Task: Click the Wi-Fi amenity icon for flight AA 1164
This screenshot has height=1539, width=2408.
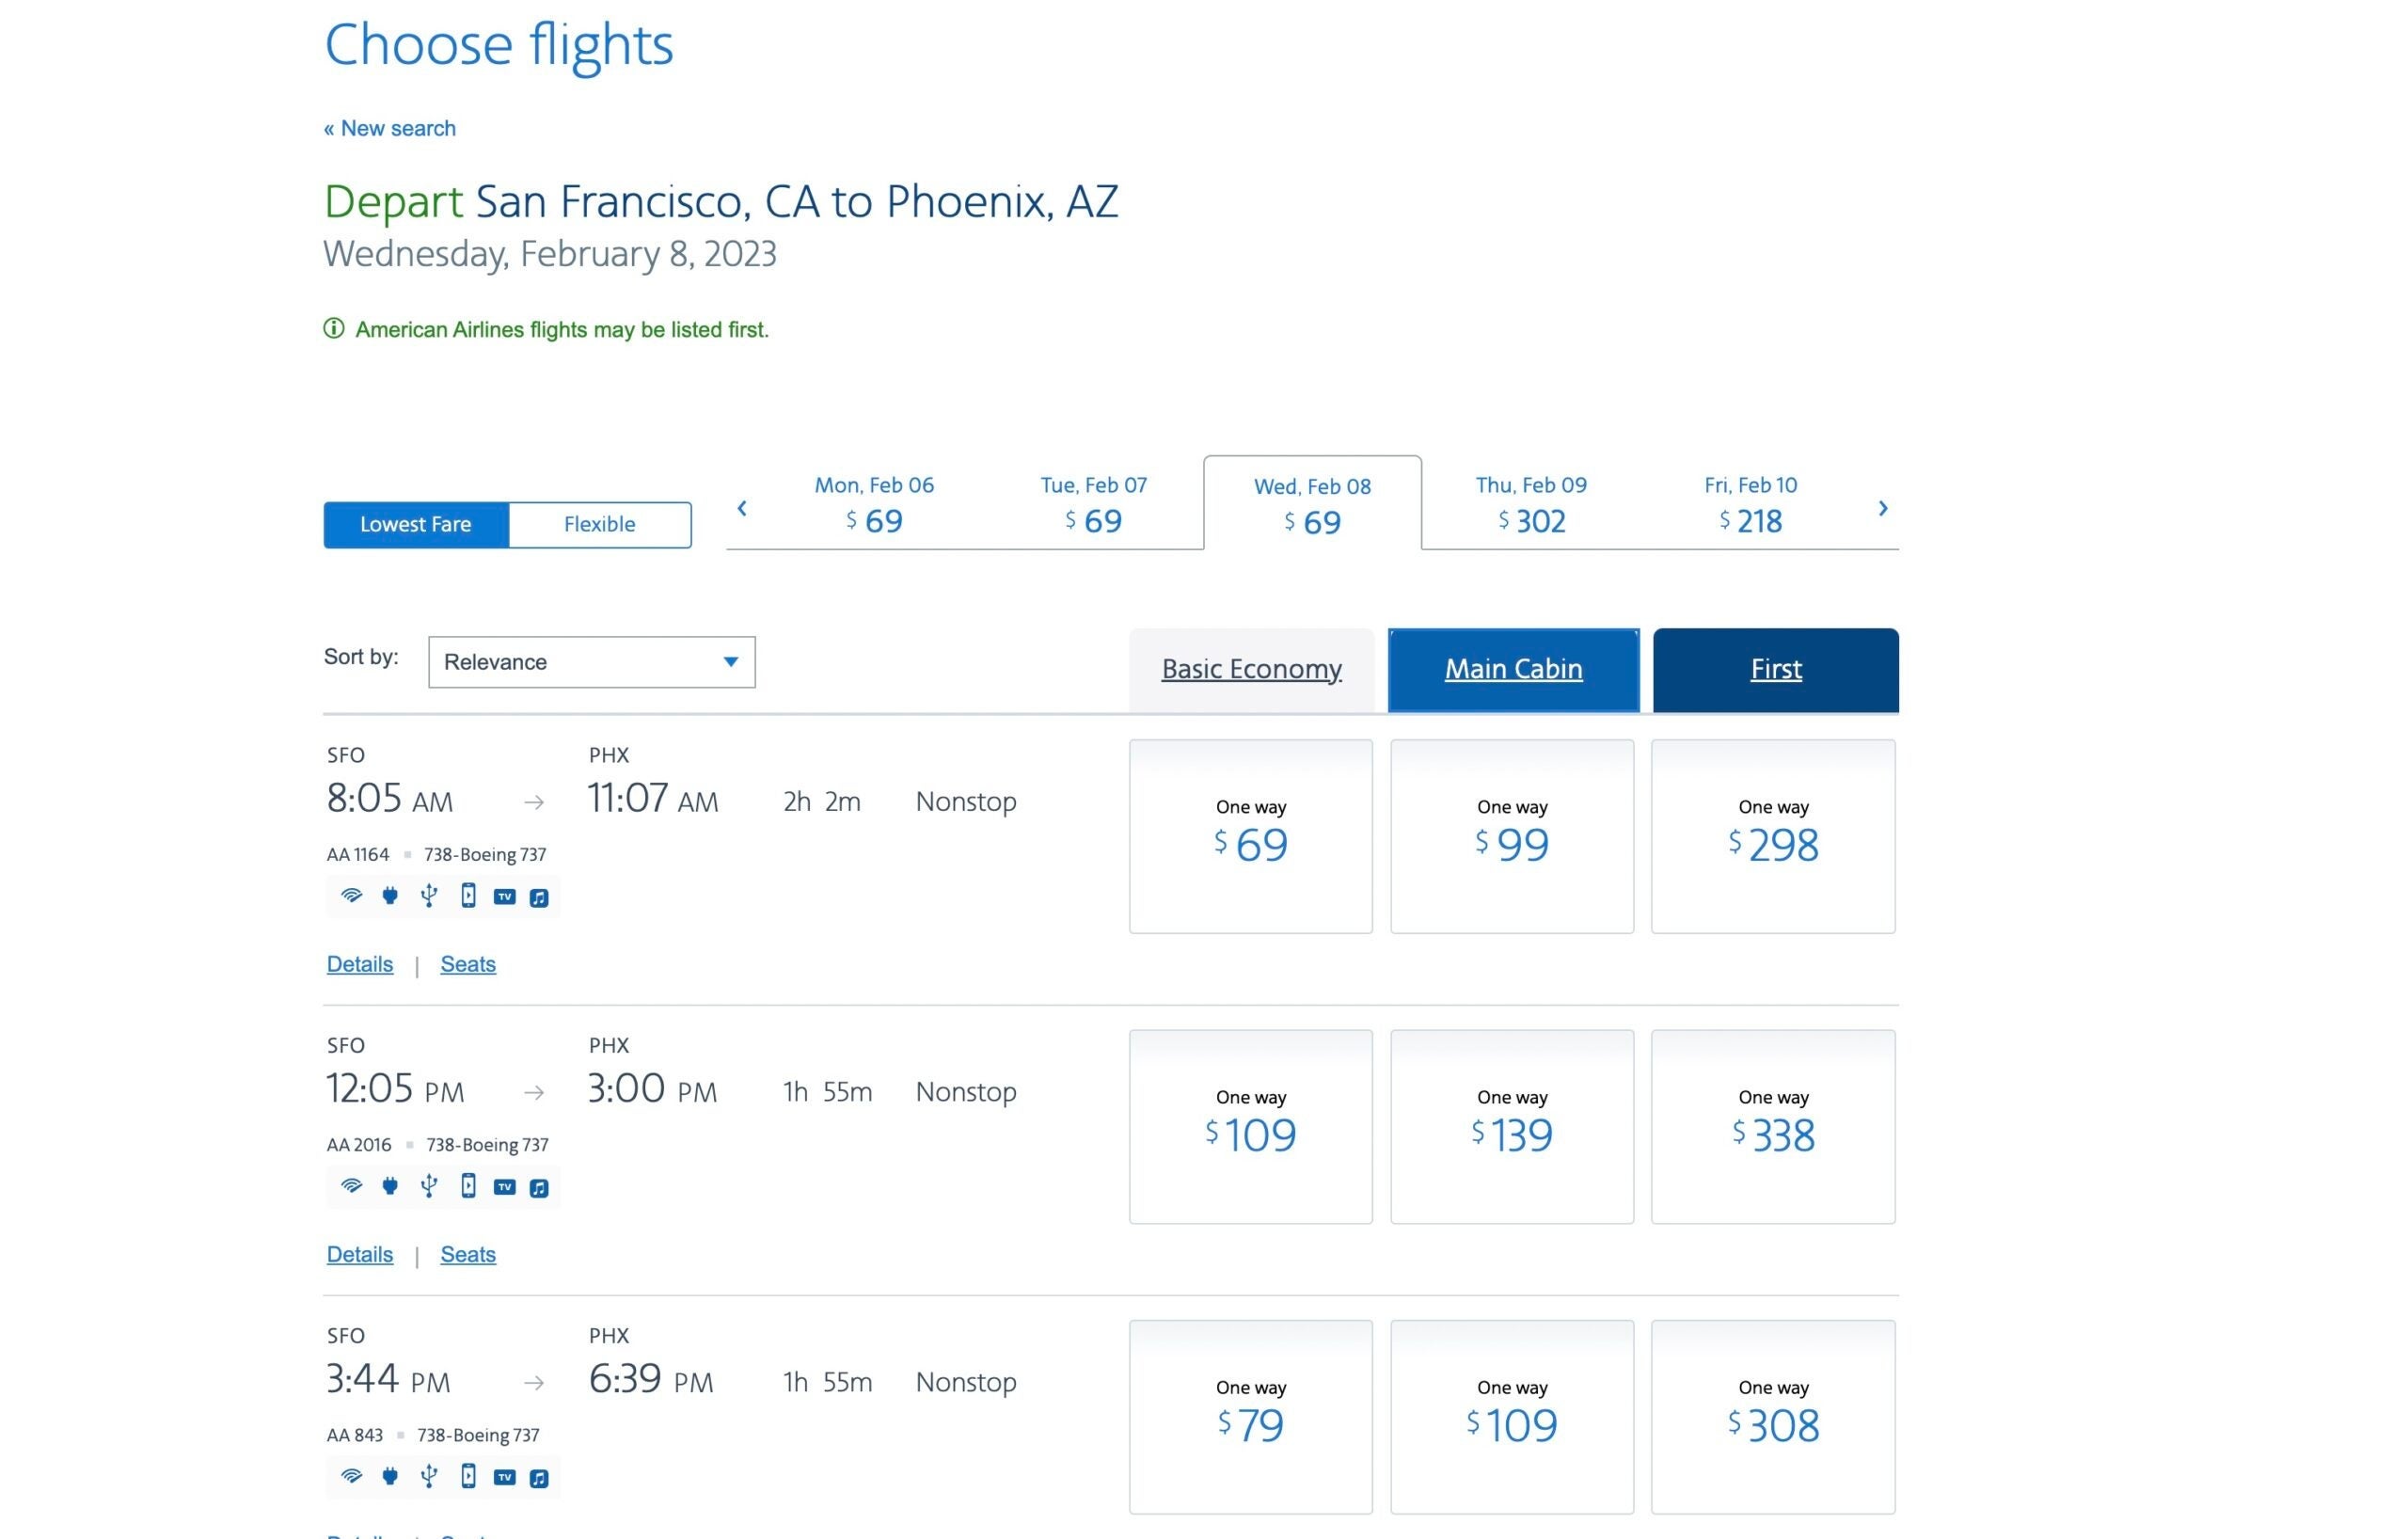Action: [351, 896]
